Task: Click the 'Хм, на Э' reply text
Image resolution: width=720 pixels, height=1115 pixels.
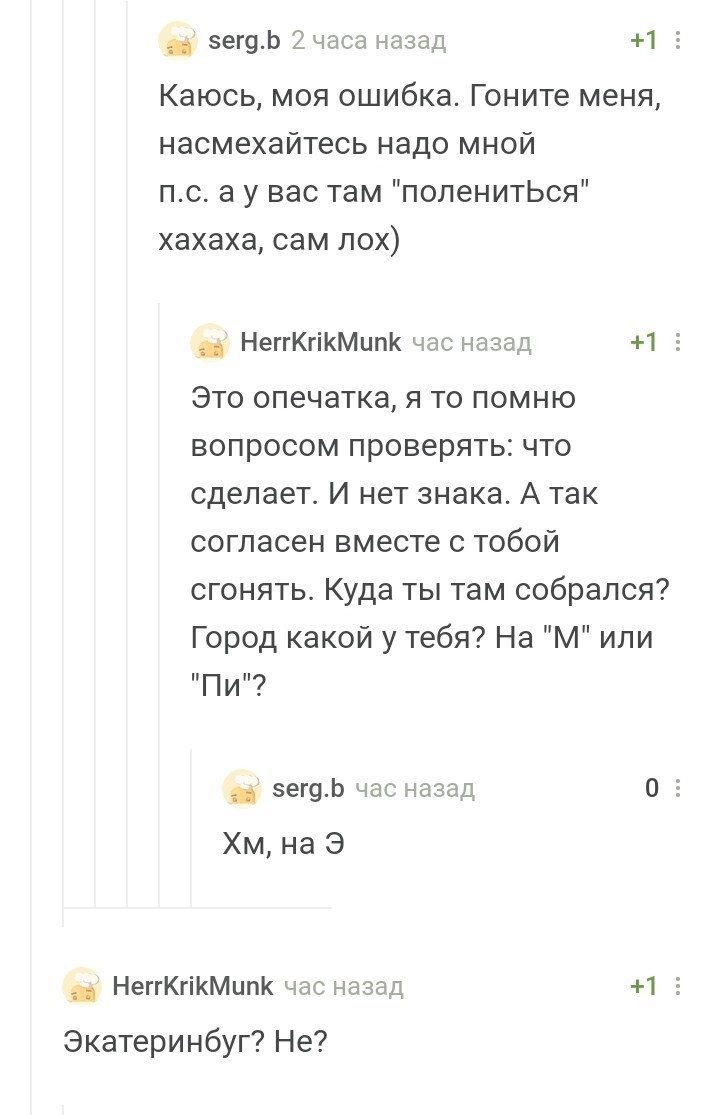Action: point(283,845)
